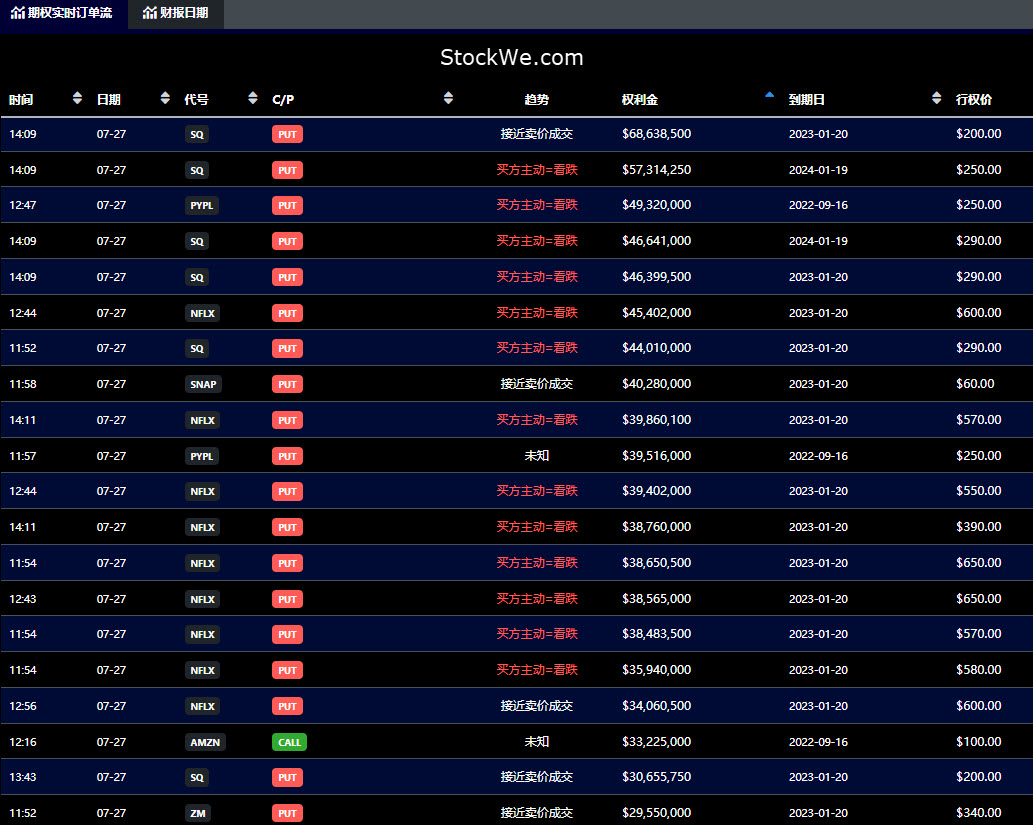Click the time cell 12:47
The height and width of the screenshot is (825, 1033).
(23, 205)
